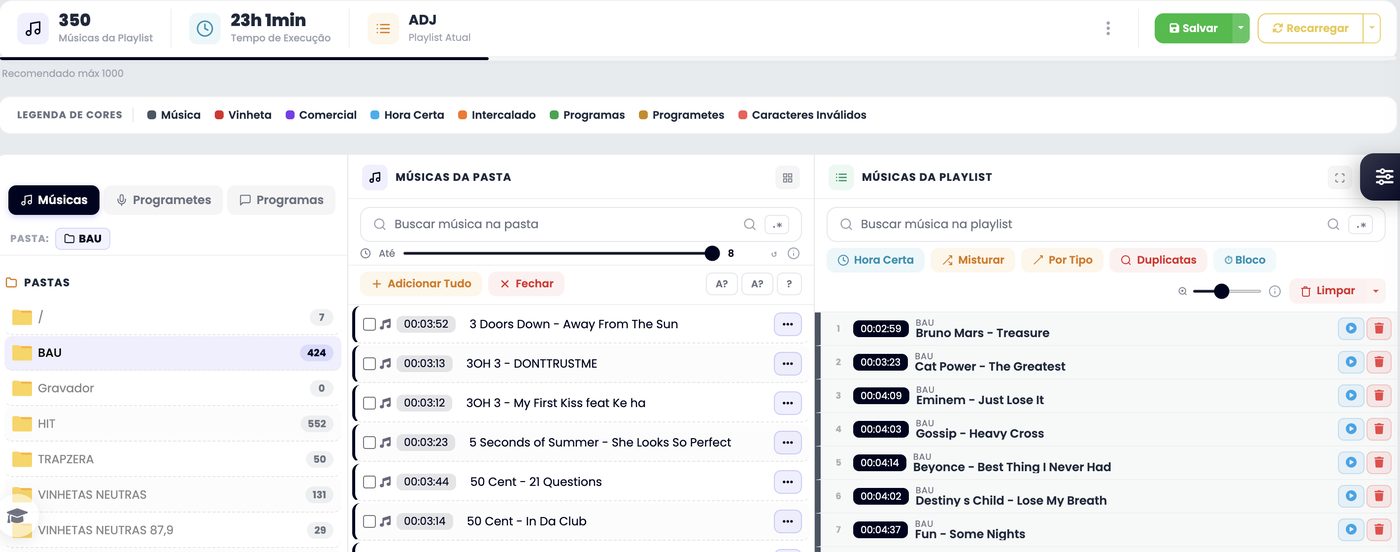
Task: Open options for 50 Cent - 21 Questions
Action: click(x=787, y=482)
